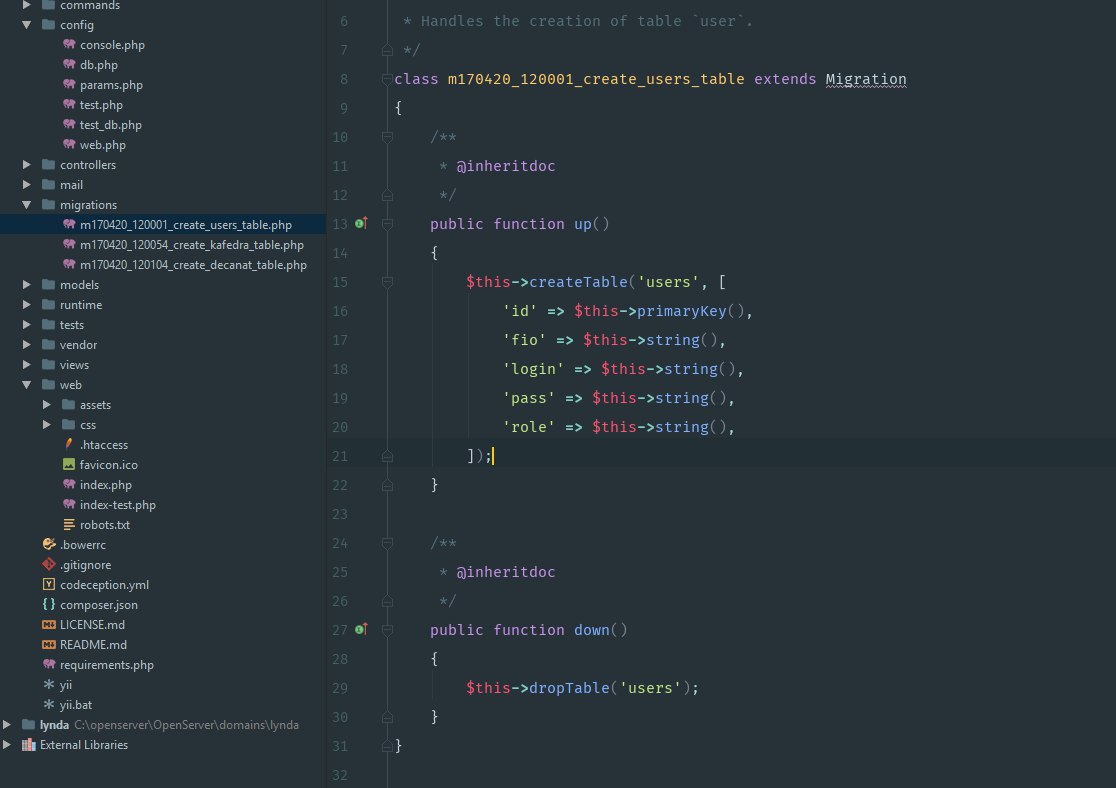Fold the doc comment at line 10
Viewport: 1116px width, 788px height.
(387, 137)
